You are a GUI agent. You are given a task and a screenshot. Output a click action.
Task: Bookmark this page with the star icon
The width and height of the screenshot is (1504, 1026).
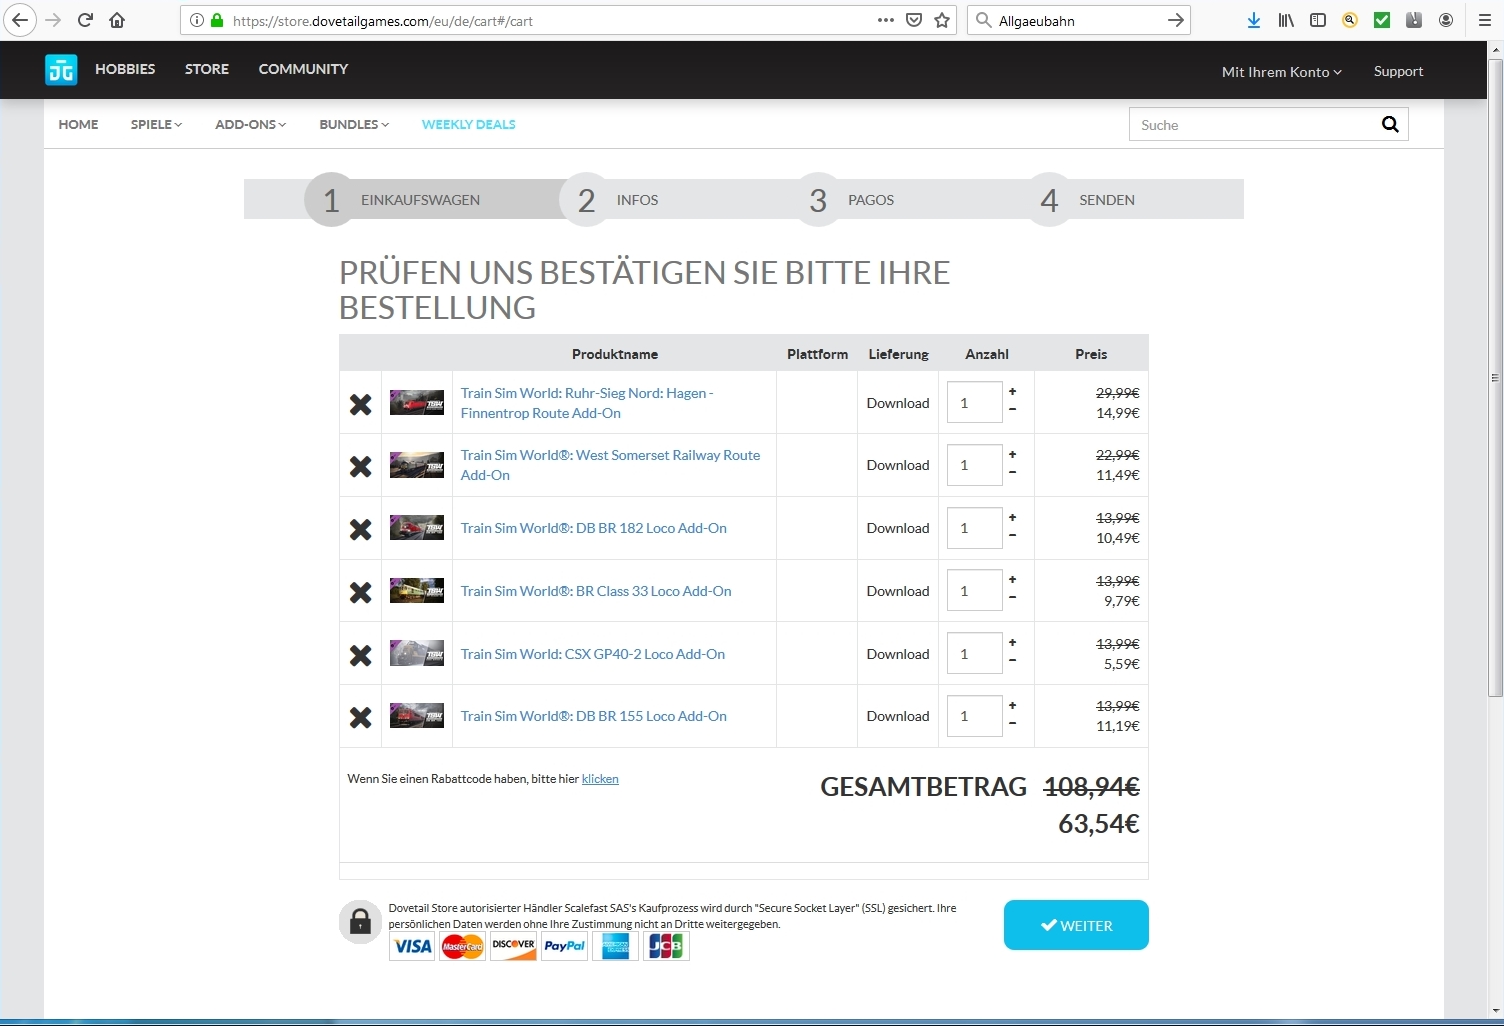(942, 20)
